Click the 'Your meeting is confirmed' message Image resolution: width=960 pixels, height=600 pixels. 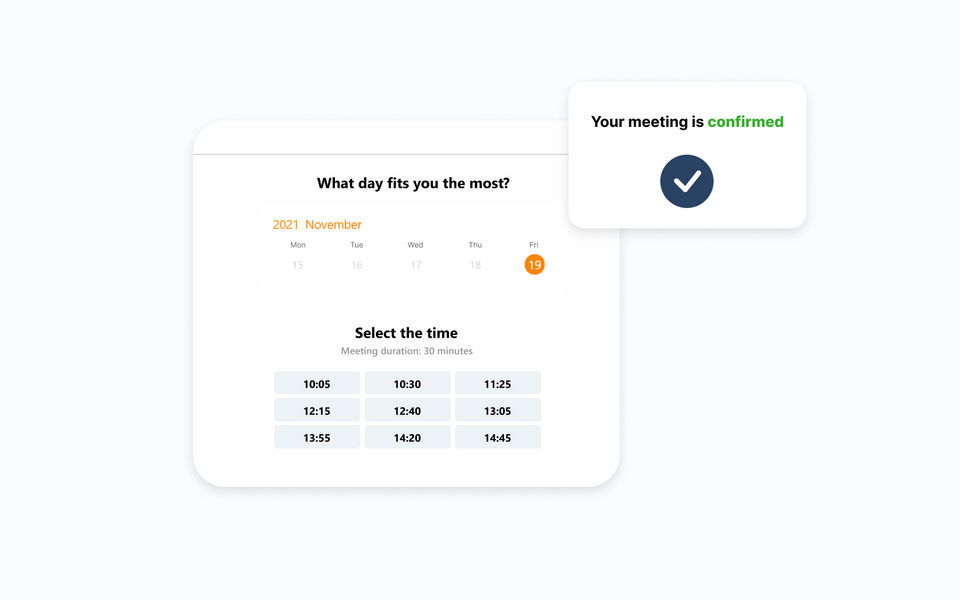pos(687,122)
